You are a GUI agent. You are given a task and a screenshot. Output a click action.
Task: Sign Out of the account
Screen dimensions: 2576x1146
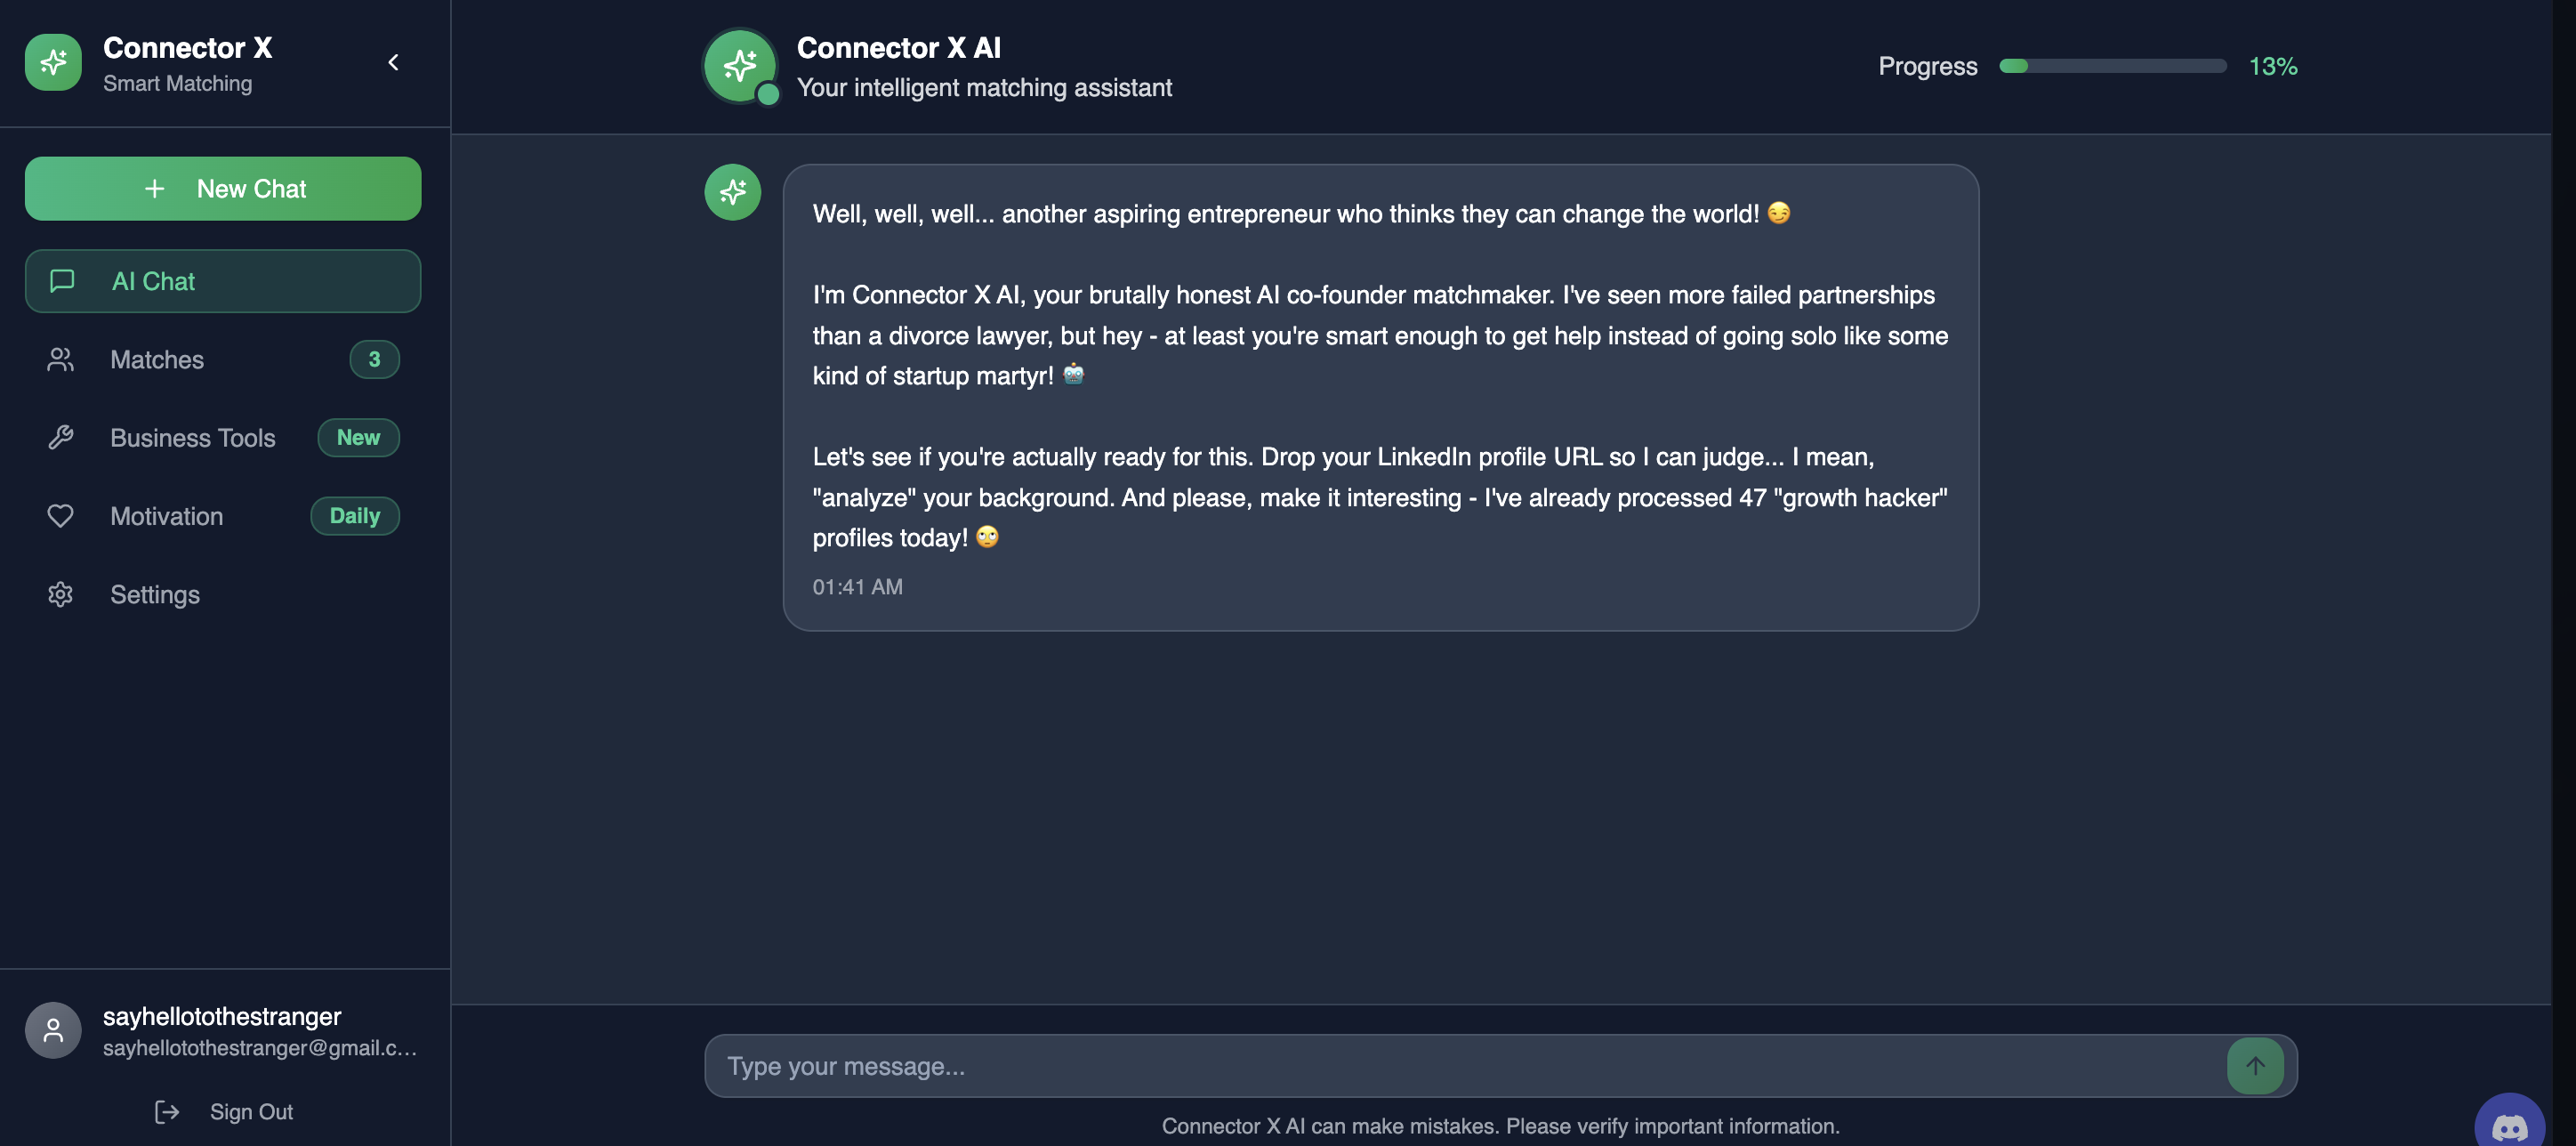[x=251, y=1112]
